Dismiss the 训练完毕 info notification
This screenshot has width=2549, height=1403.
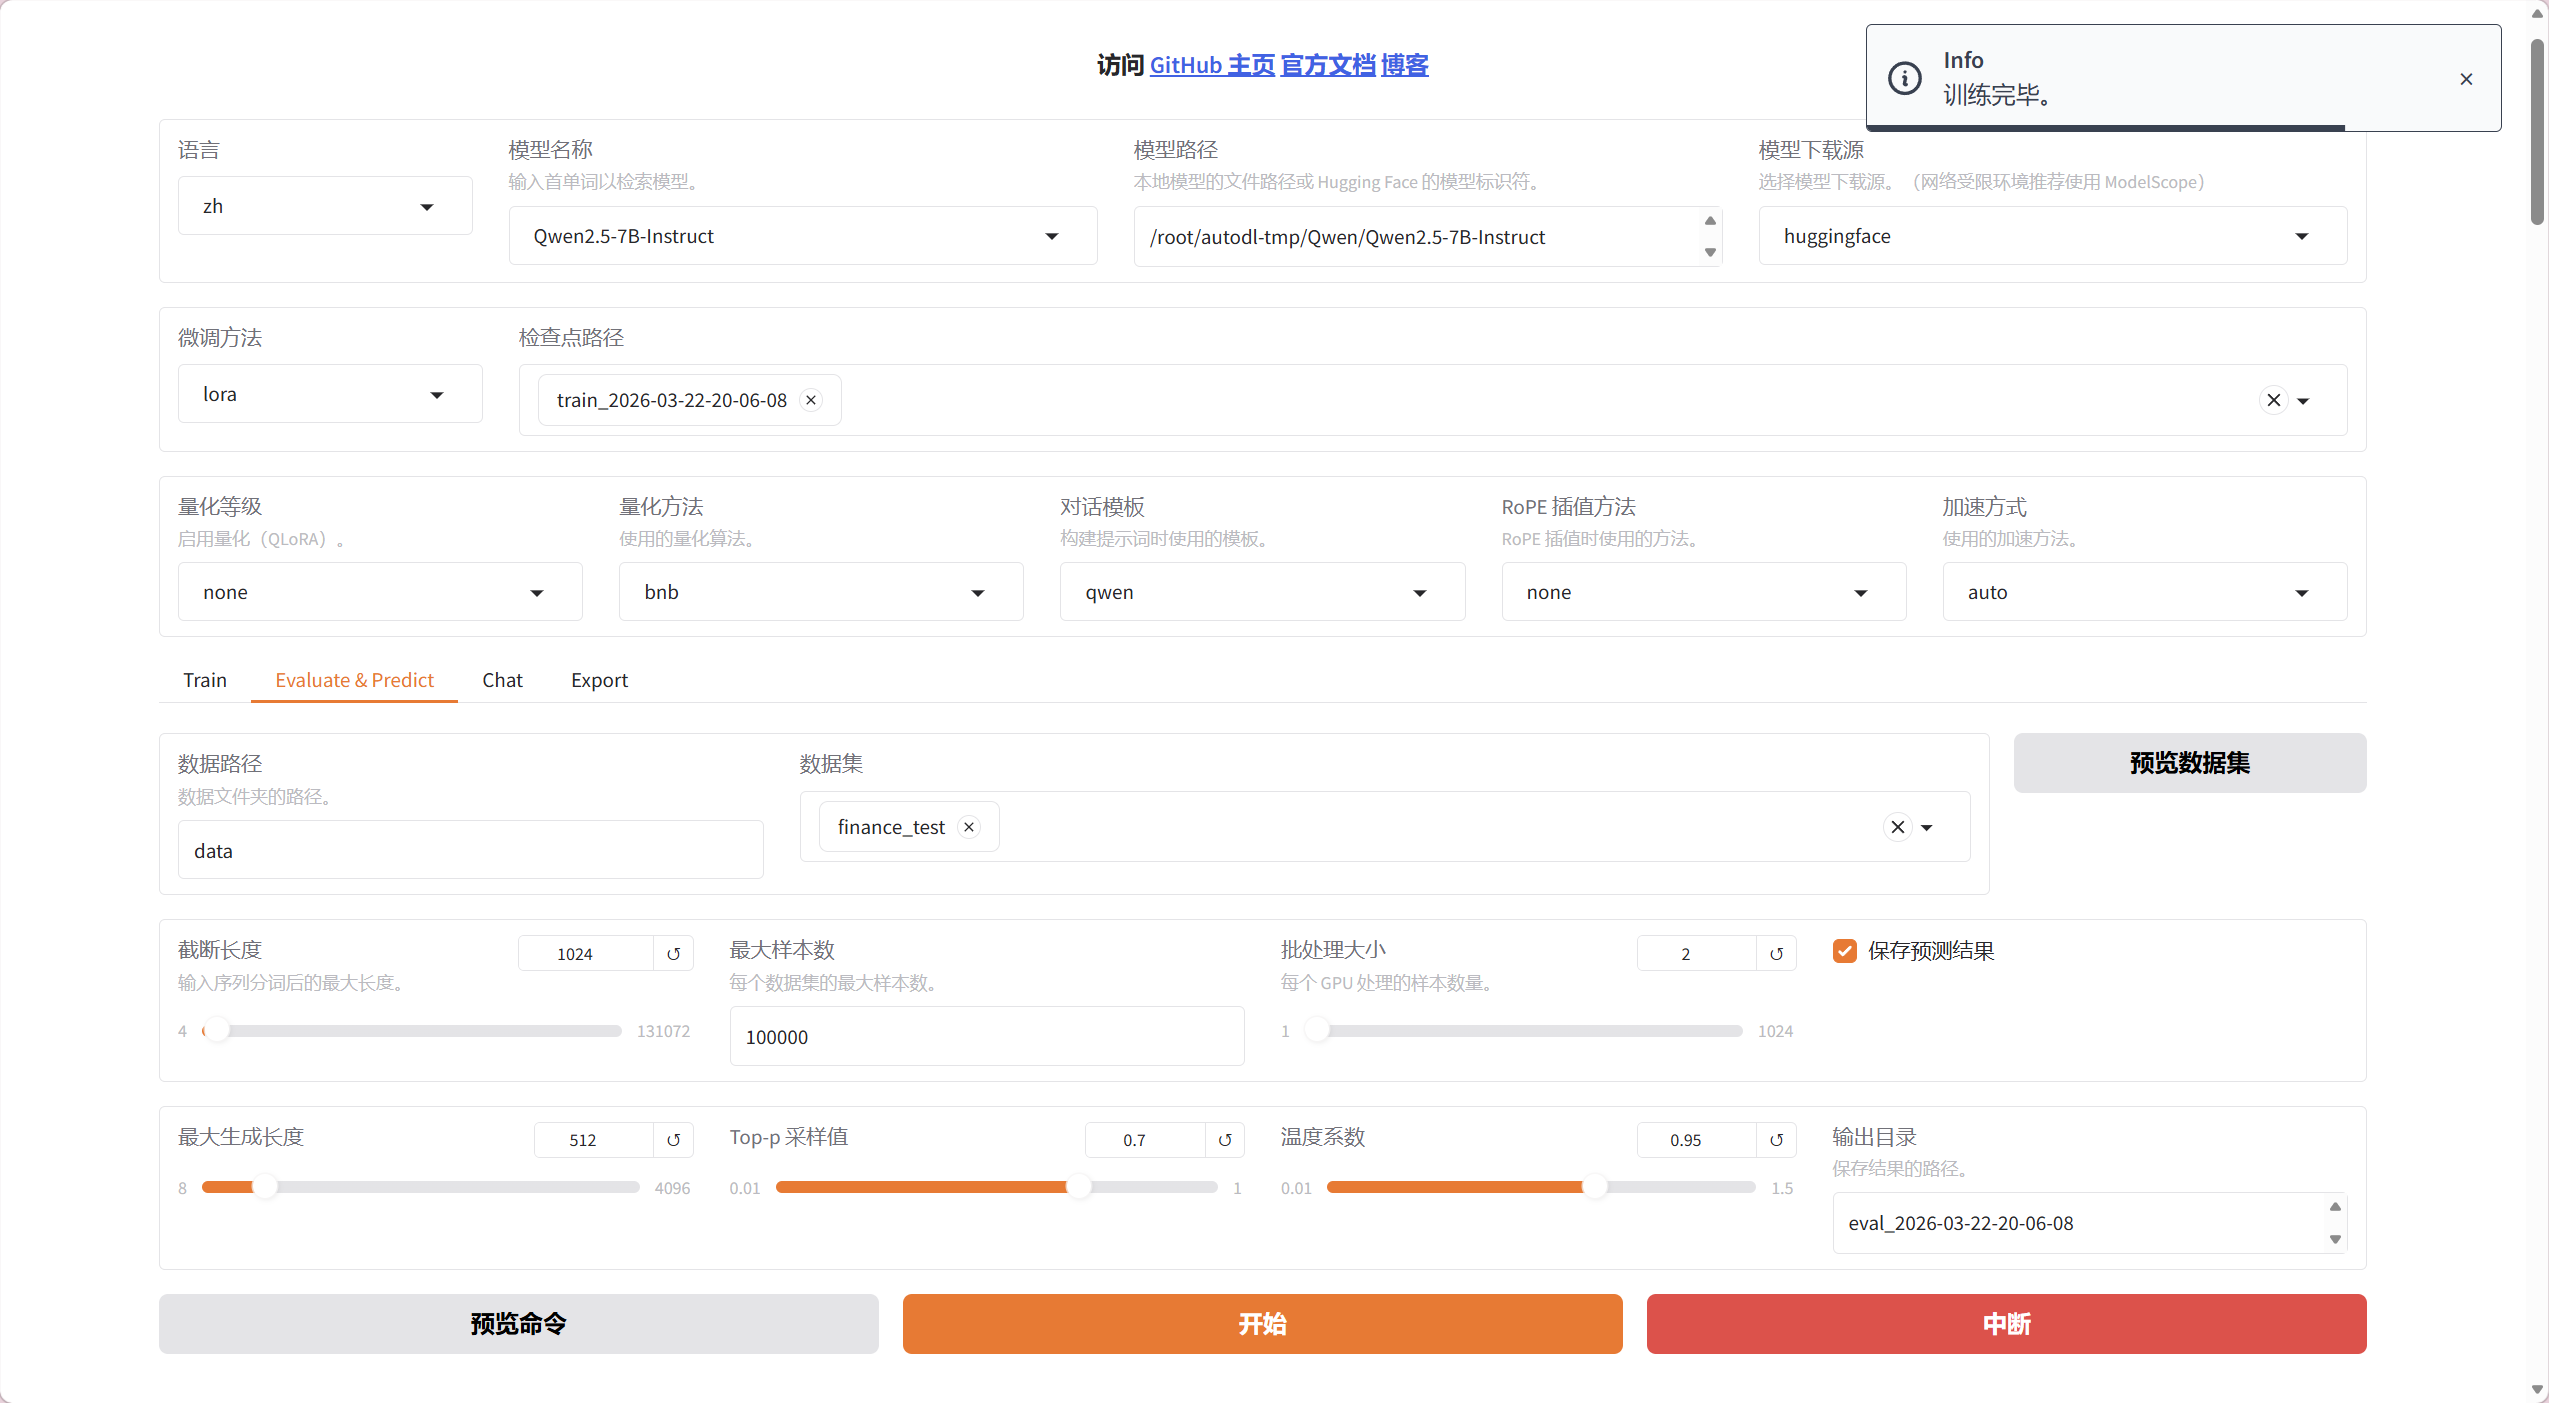coord(2466,79)
